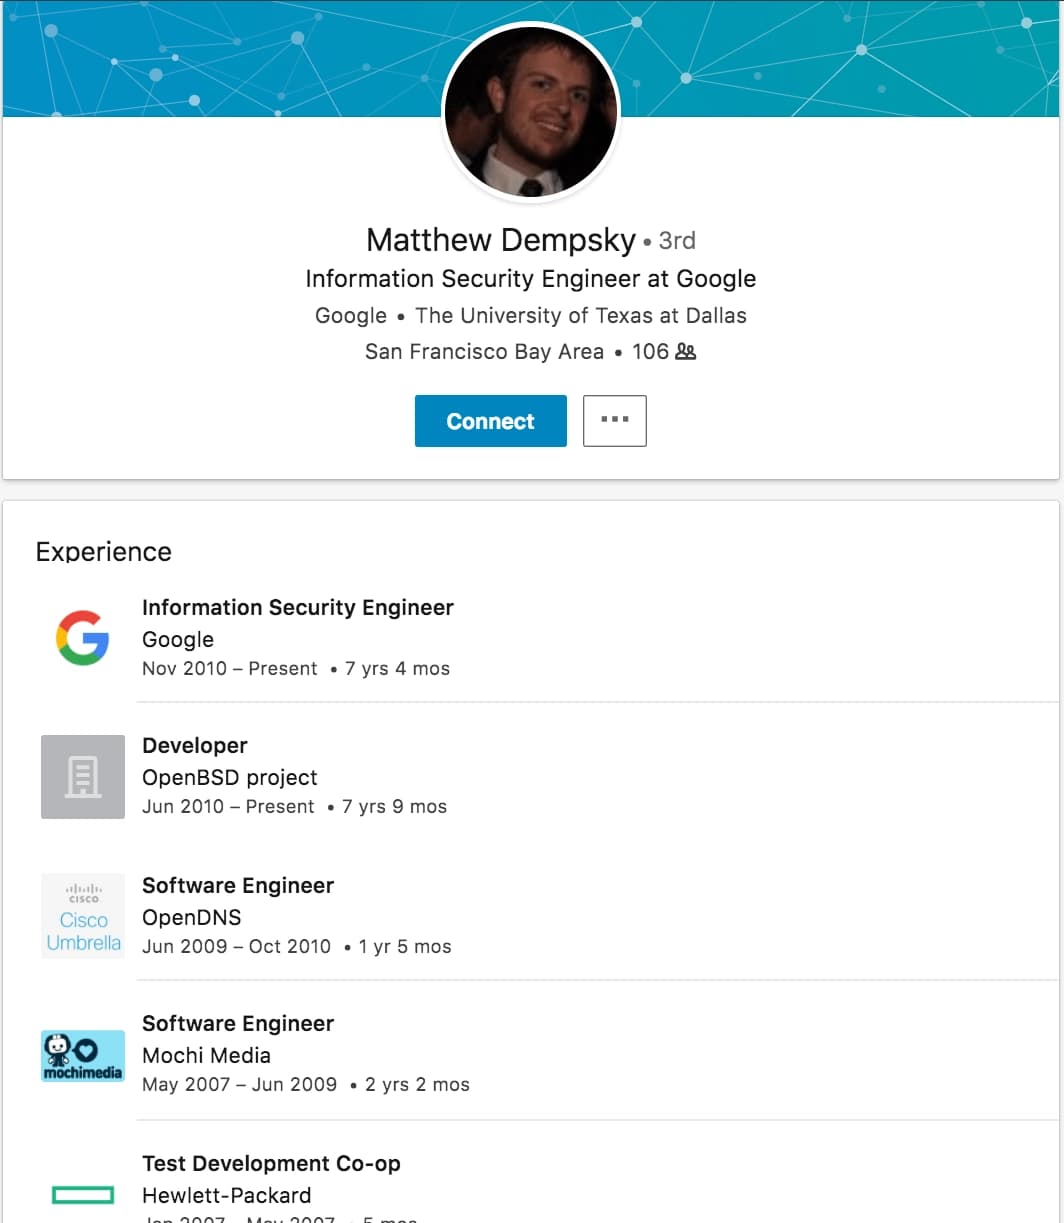This screenshot has width=1064, height=1223.
Task: Click the generic building icon for OpenBSD project
Action: tap(82, 776)
